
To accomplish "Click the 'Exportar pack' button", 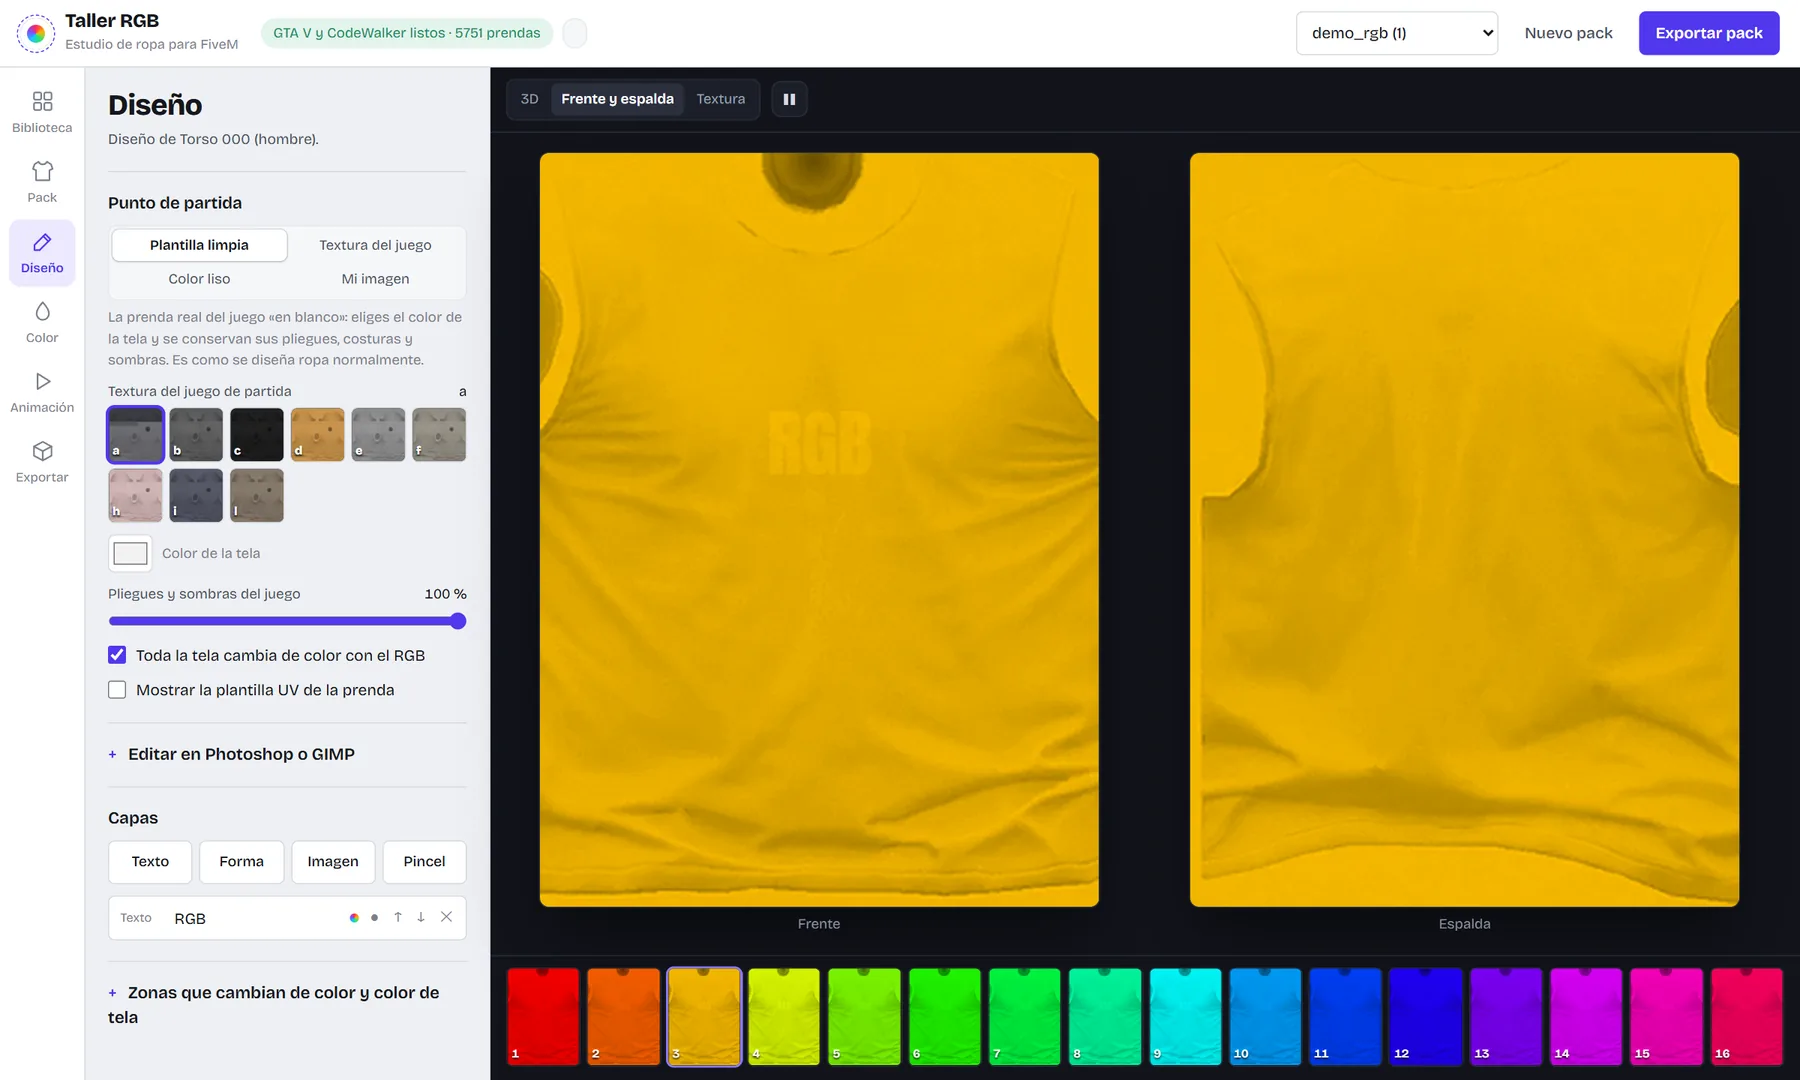I will pos(1709,33).
